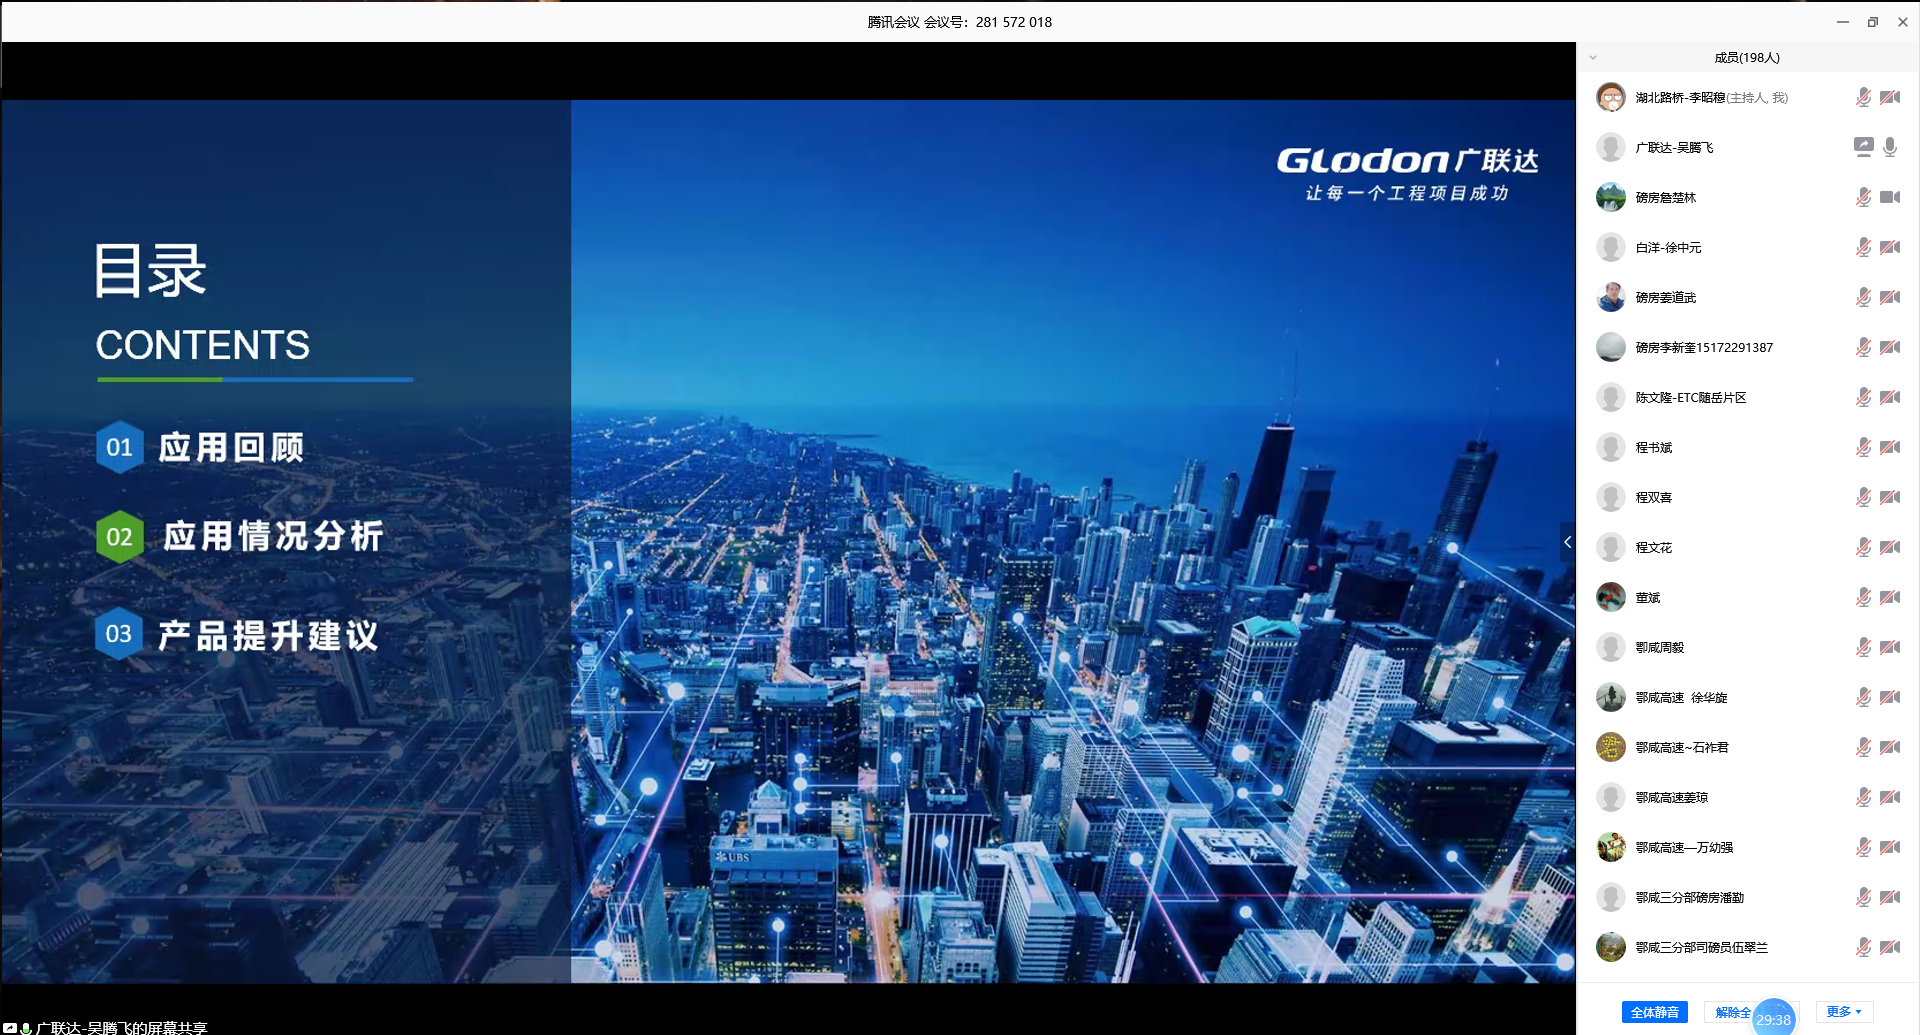Click the round 29:38 floating timer bubble
Viewport: 1920px width, 1035px height.
(1773, 1018)
